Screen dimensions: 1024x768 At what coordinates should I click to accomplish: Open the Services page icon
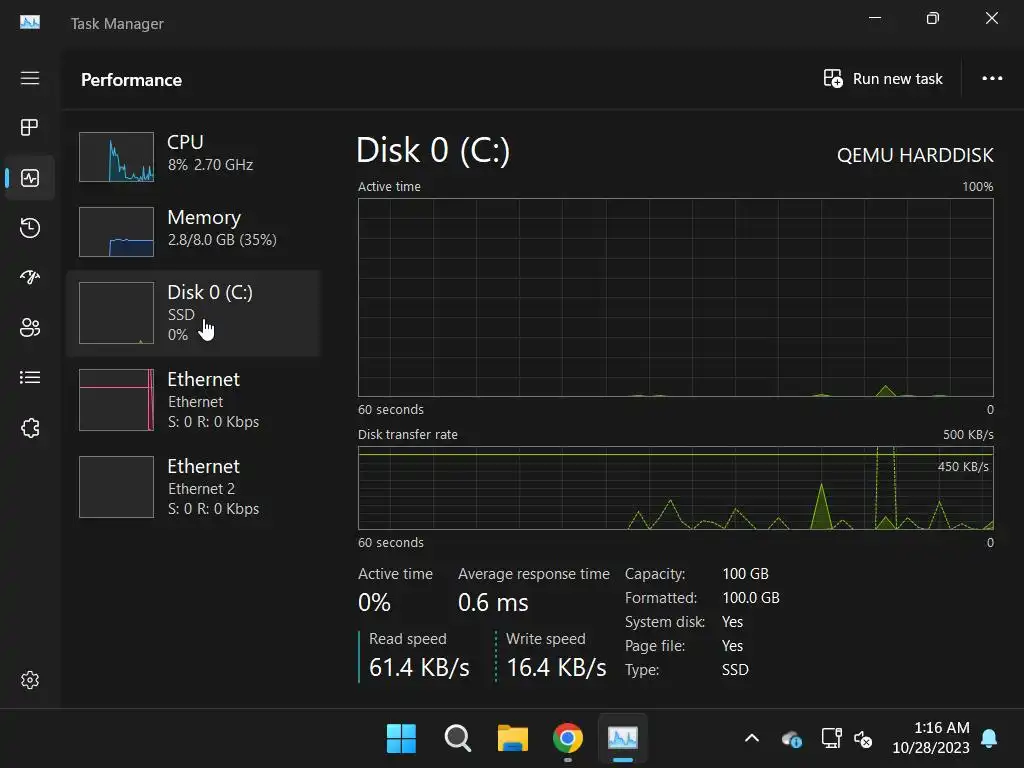(30, 428)
